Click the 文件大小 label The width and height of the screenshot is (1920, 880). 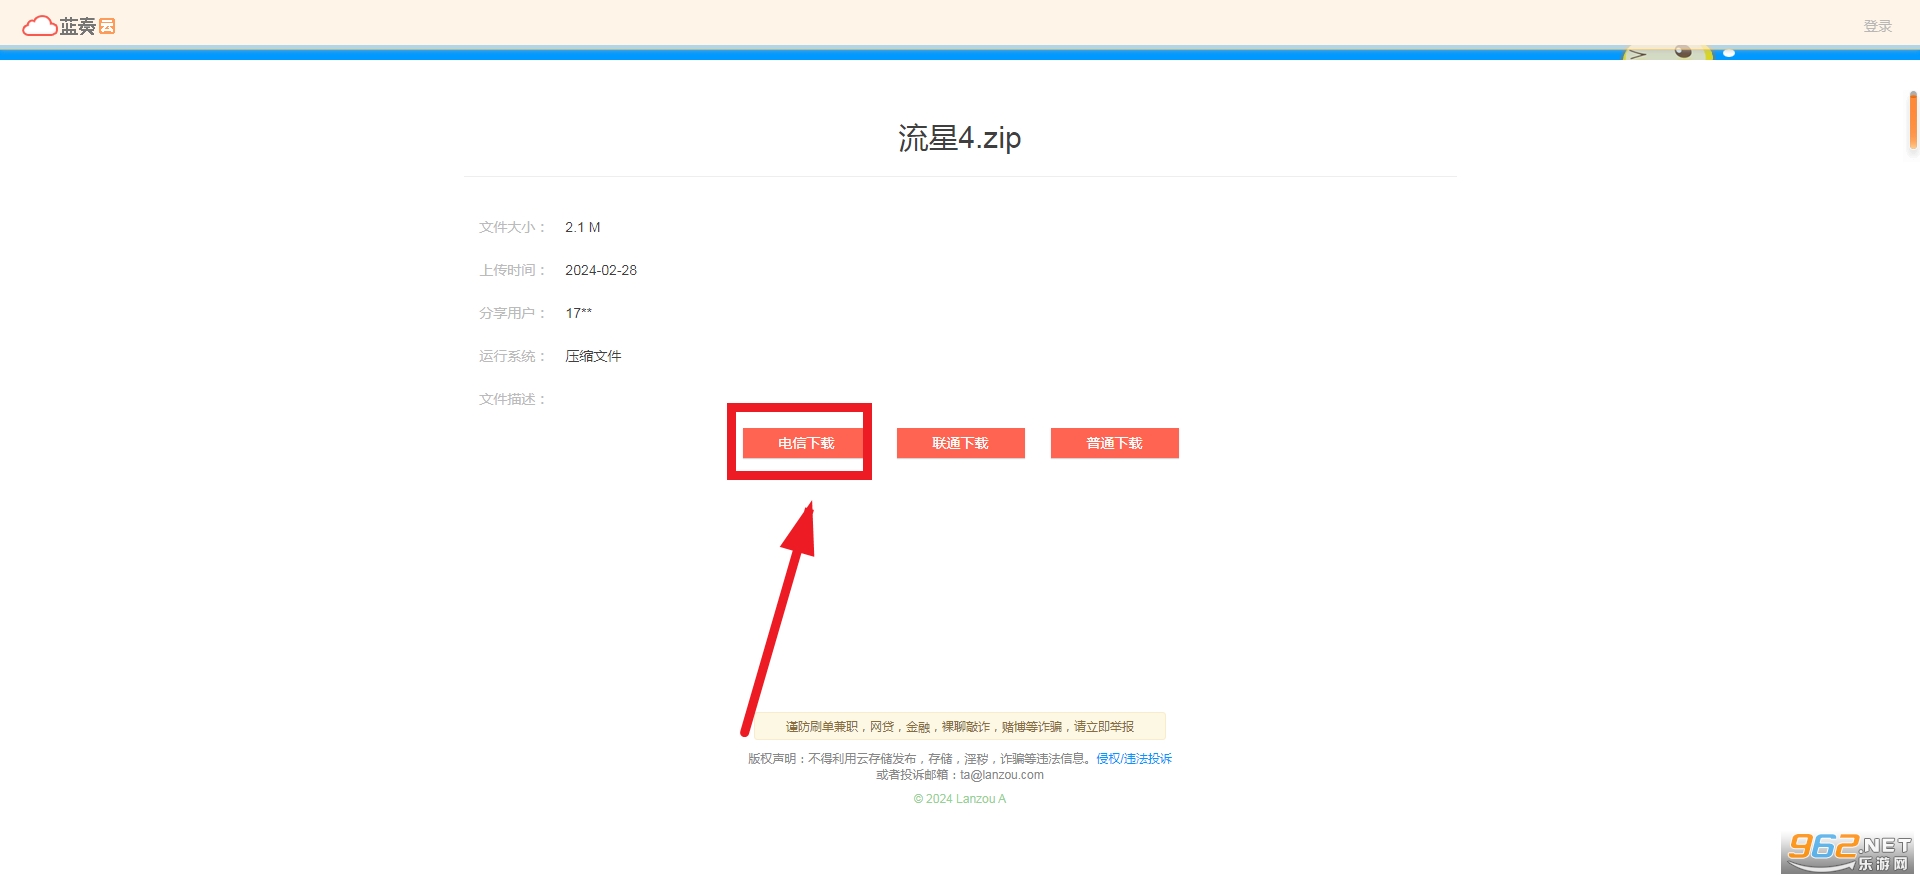point(512,227)
